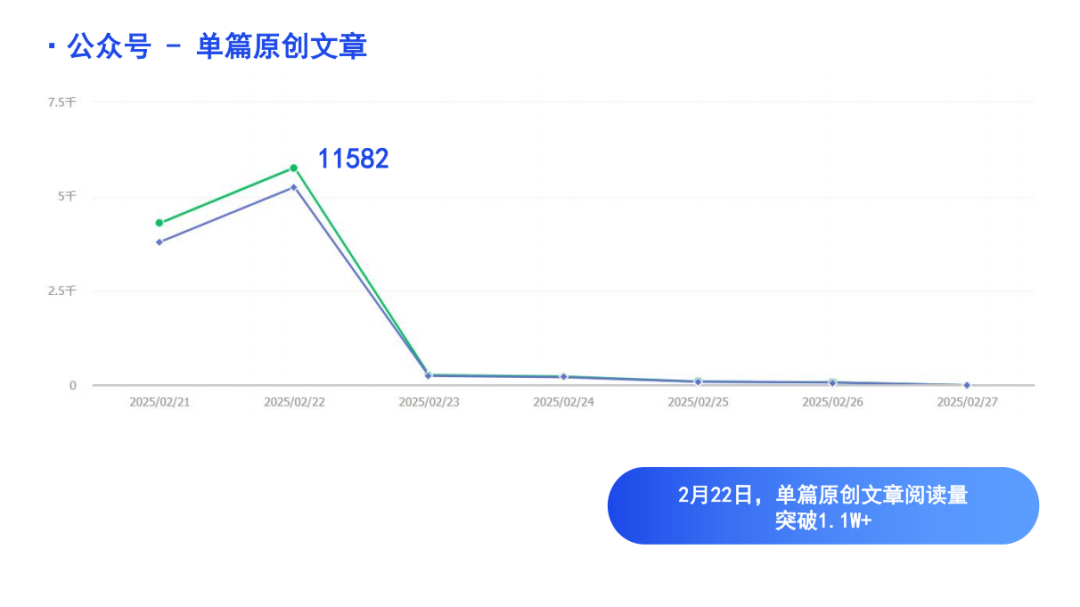Click the 2025/02/24 x-axis date label
The height and width of the screenshot is (607, 1080).
click(x=563, y=402)
